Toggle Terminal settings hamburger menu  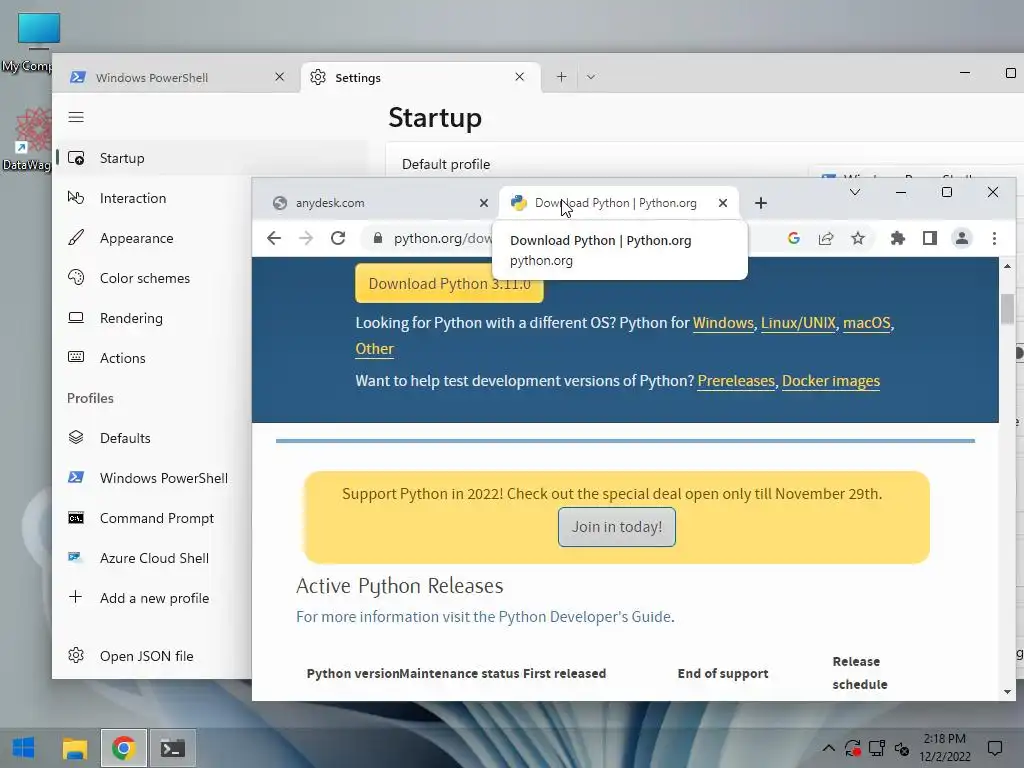76,117
